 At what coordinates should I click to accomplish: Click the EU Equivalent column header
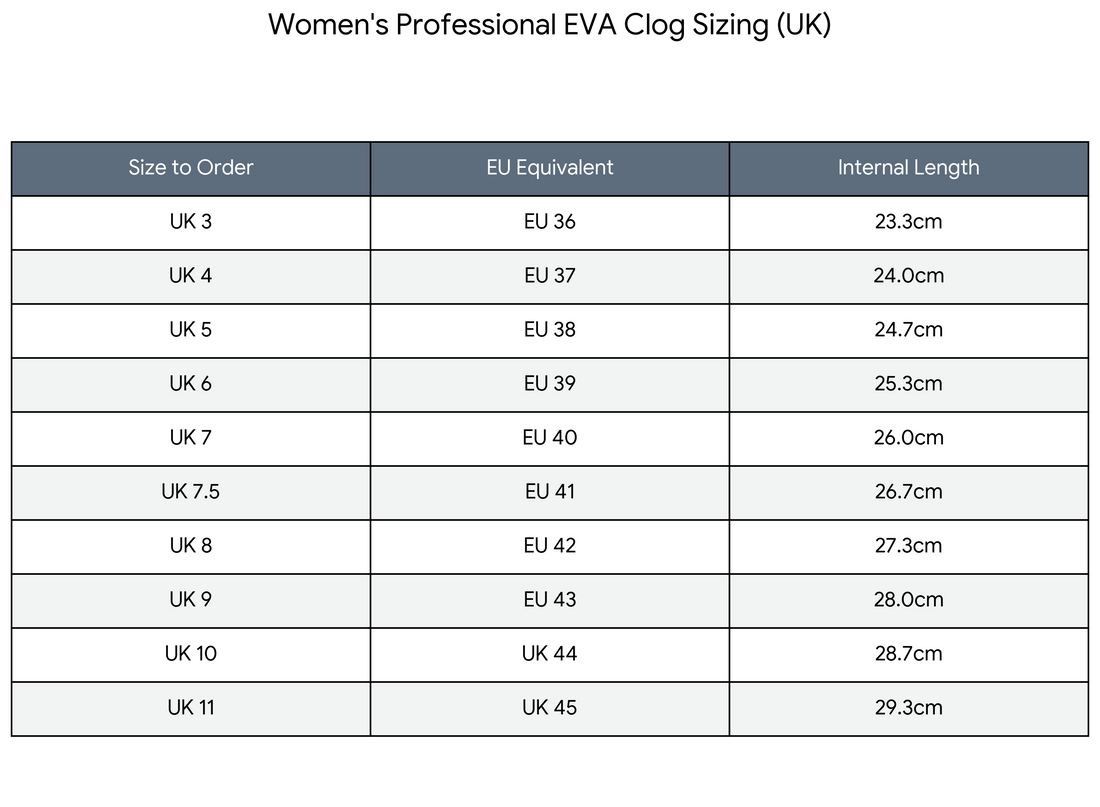point(550,168)
